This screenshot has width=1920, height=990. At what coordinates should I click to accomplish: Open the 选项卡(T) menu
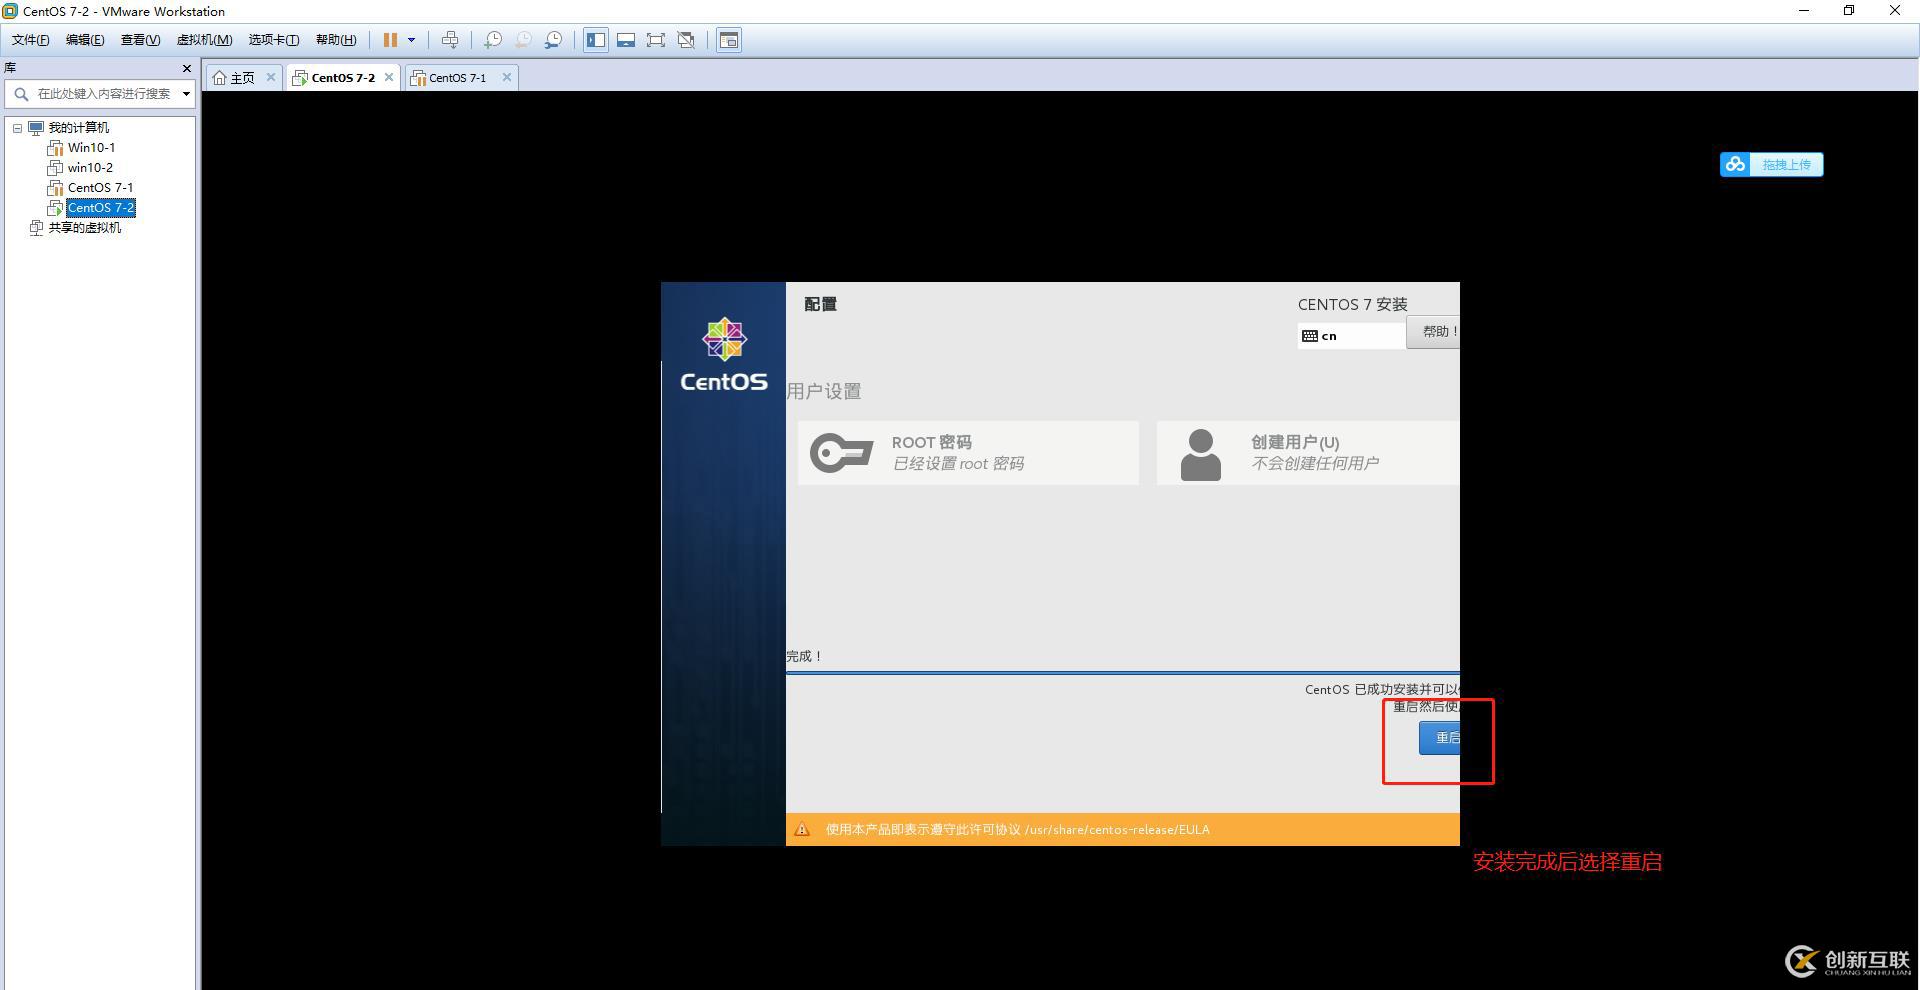click(274, 40)
